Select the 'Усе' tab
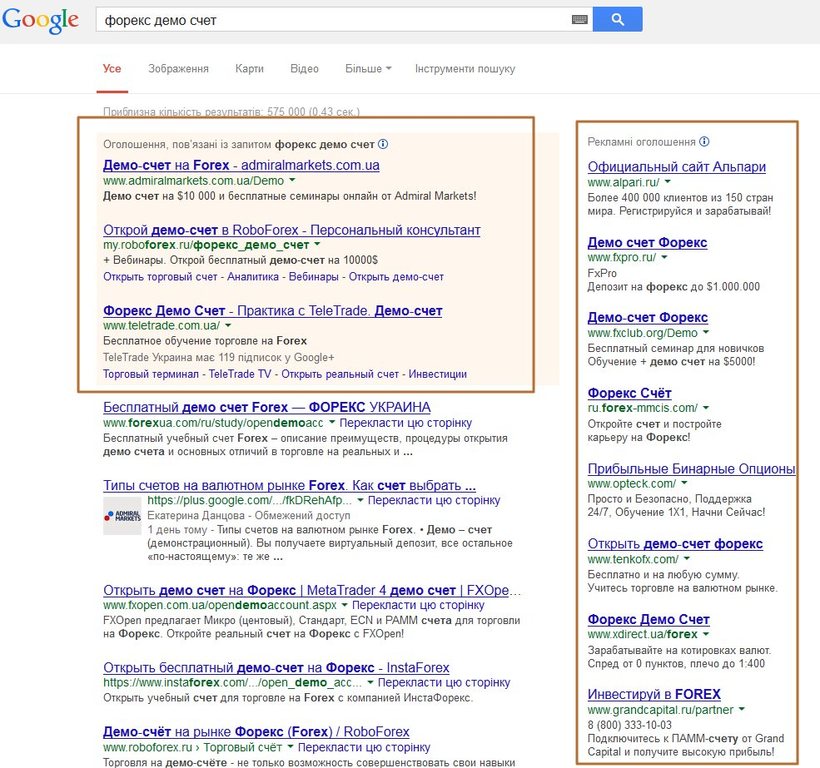The image size is (820, 768). tap(112, 68)
